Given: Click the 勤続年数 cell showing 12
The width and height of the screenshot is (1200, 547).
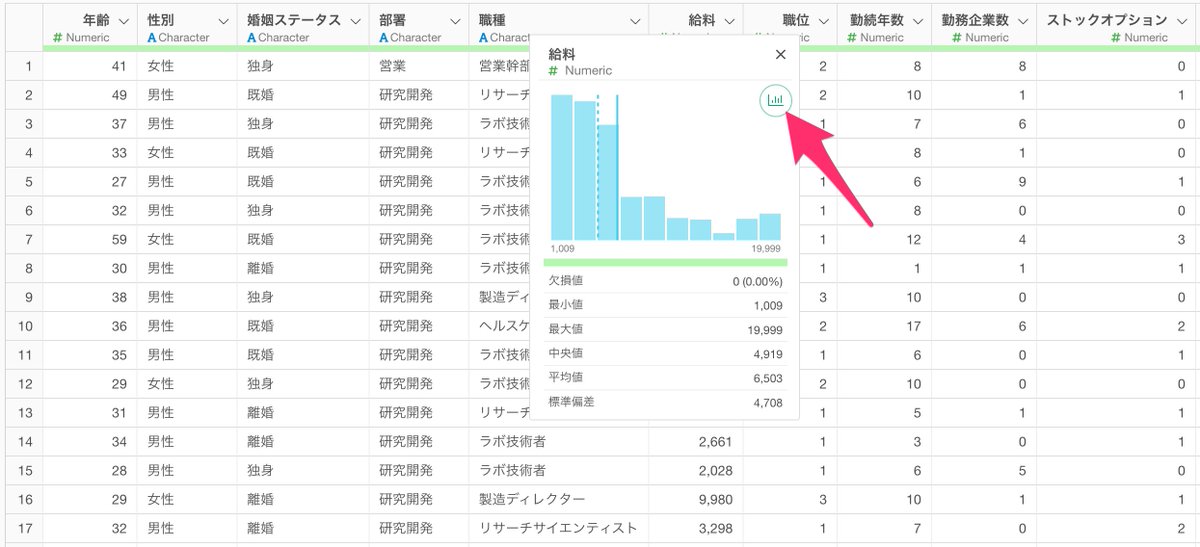Looking at the screenshot, I should tap(884, 240).
